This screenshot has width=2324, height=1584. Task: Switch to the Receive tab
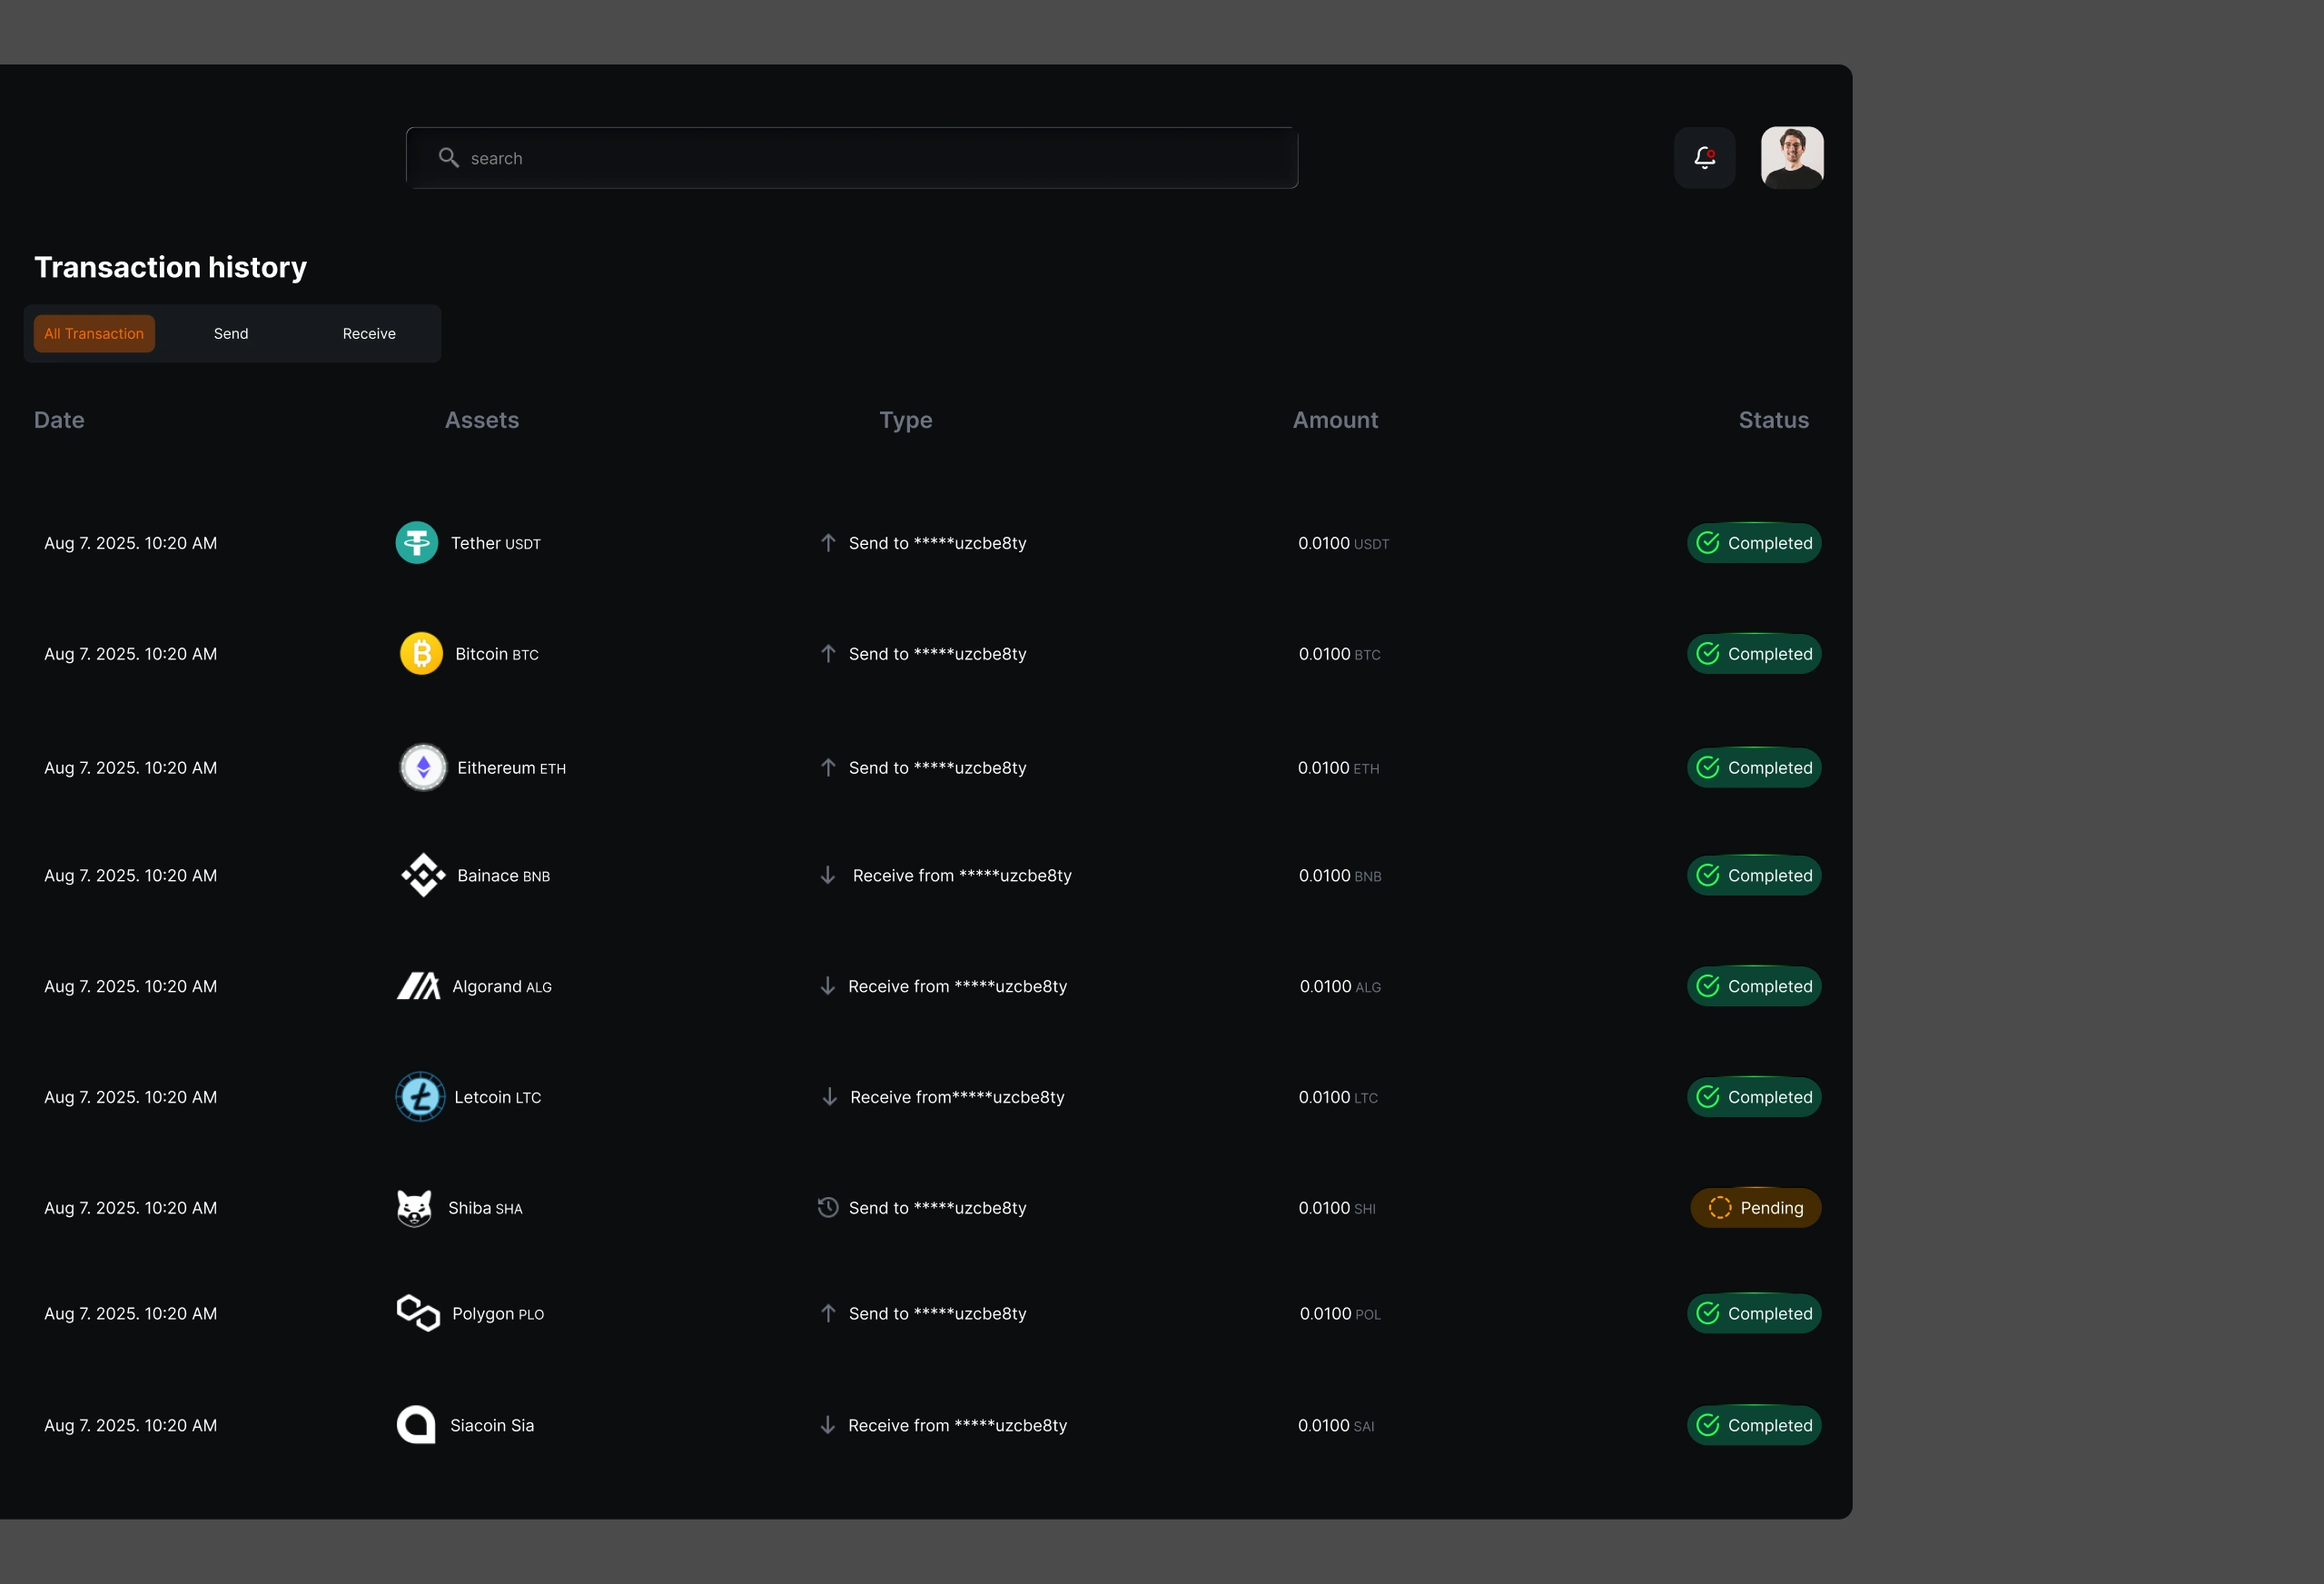click(369, 334)
